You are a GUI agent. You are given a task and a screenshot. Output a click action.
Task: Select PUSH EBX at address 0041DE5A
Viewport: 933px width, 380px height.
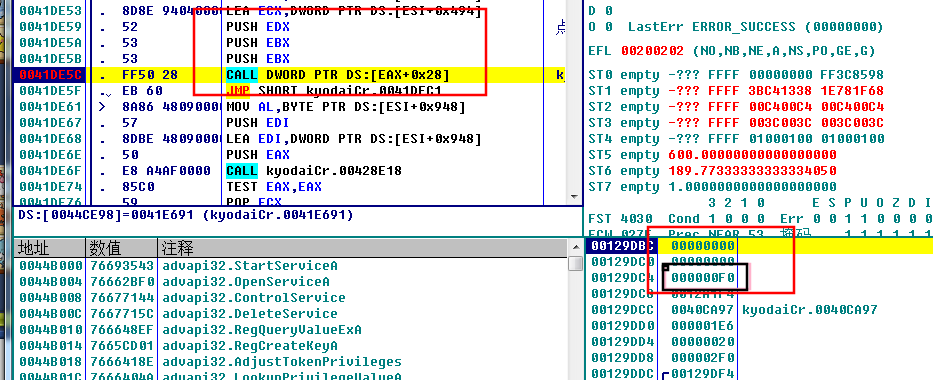(x=258, y=43)
